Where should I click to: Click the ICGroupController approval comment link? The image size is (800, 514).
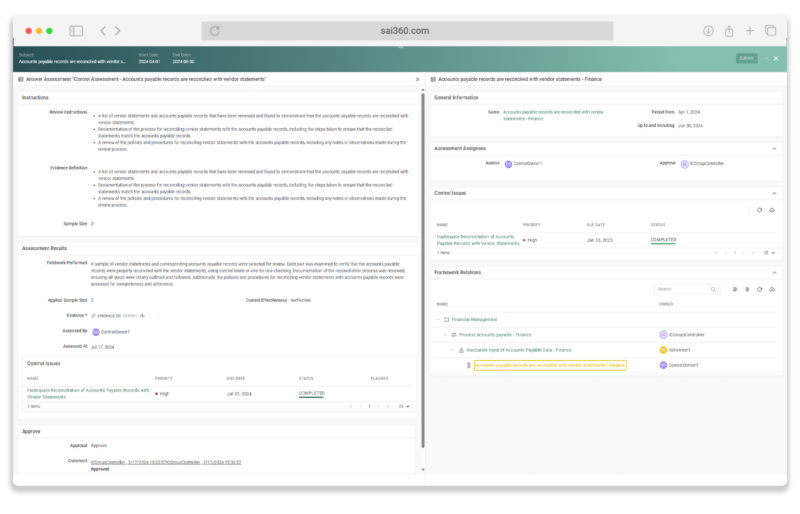click(x=166, y=462)
